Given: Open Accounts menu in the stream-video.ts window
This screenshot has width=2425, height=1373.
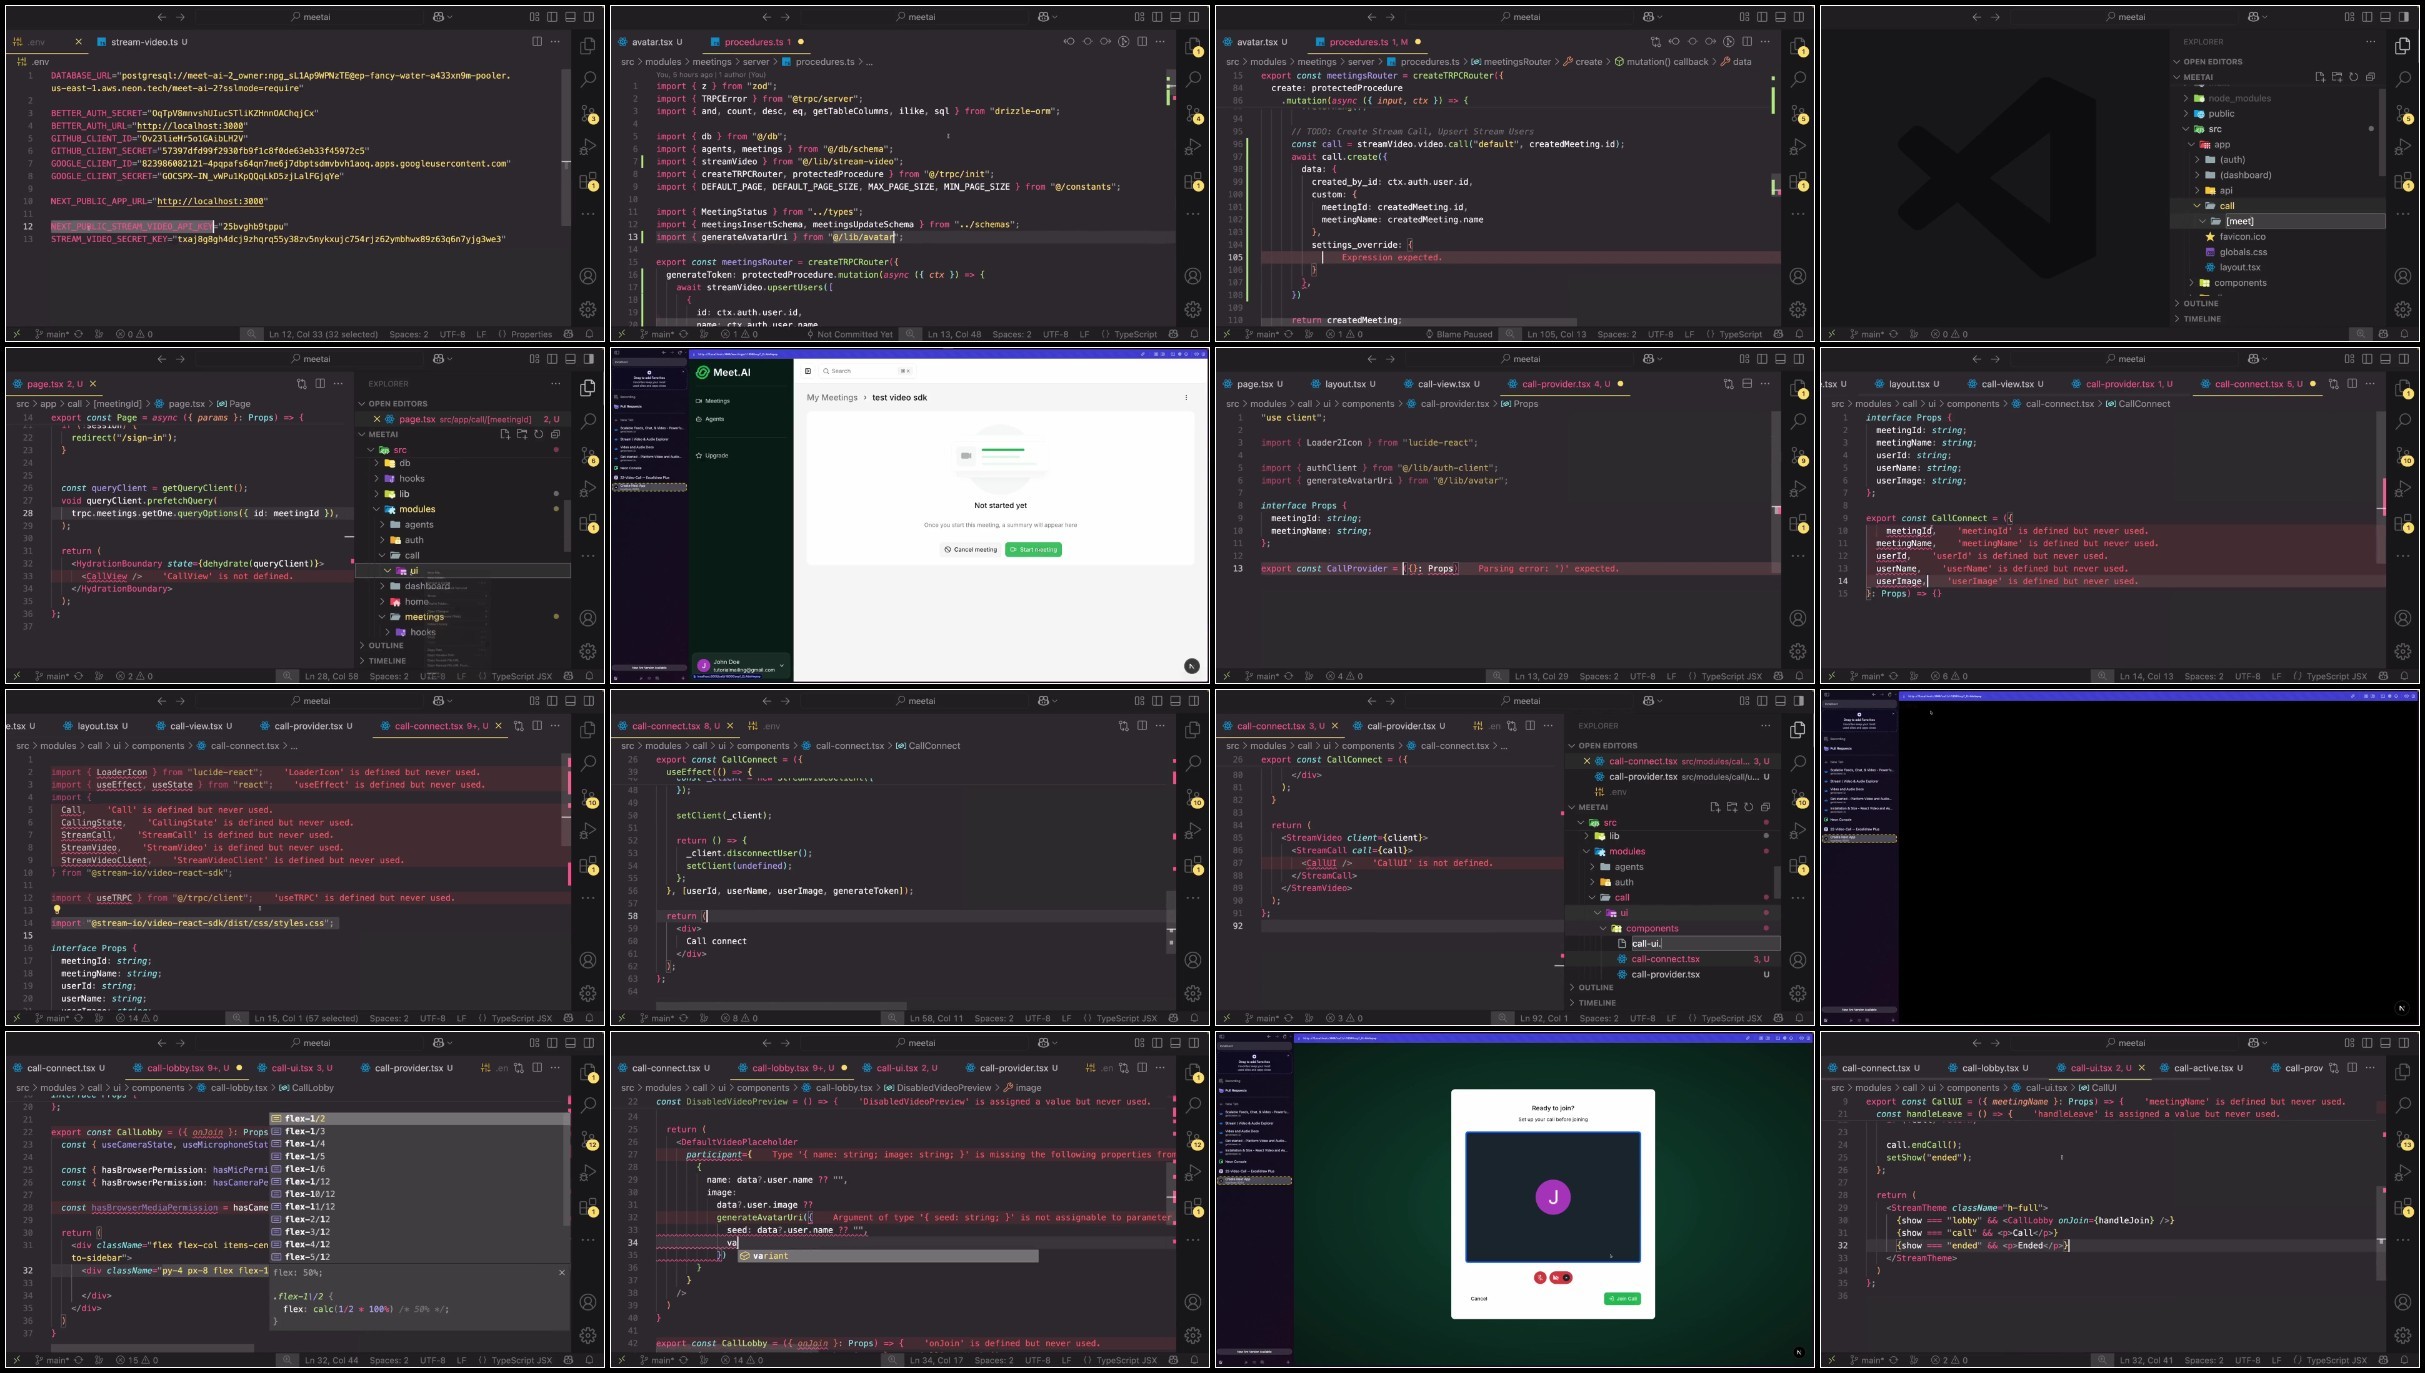Looking at the screenshot, I should pyautogui.click(x=588, y=276).
